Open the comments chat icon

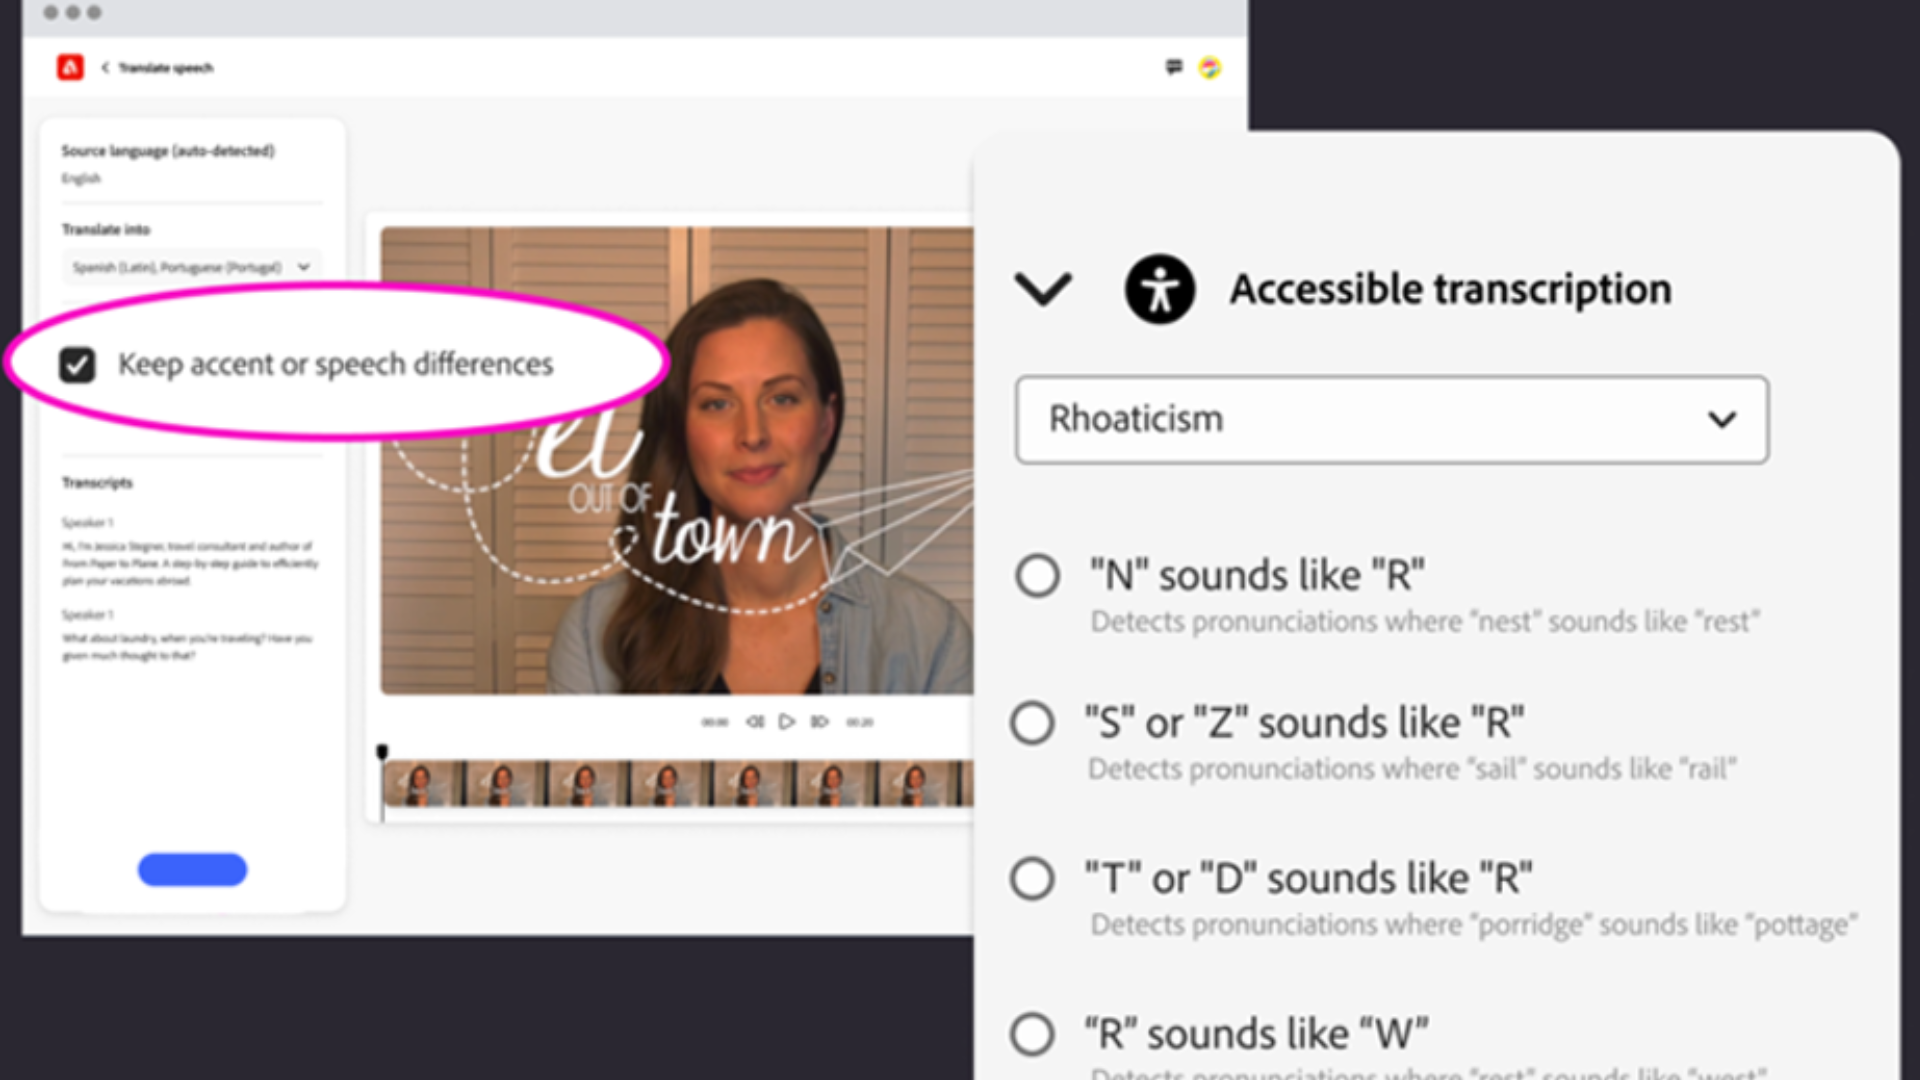[1174, 67]
